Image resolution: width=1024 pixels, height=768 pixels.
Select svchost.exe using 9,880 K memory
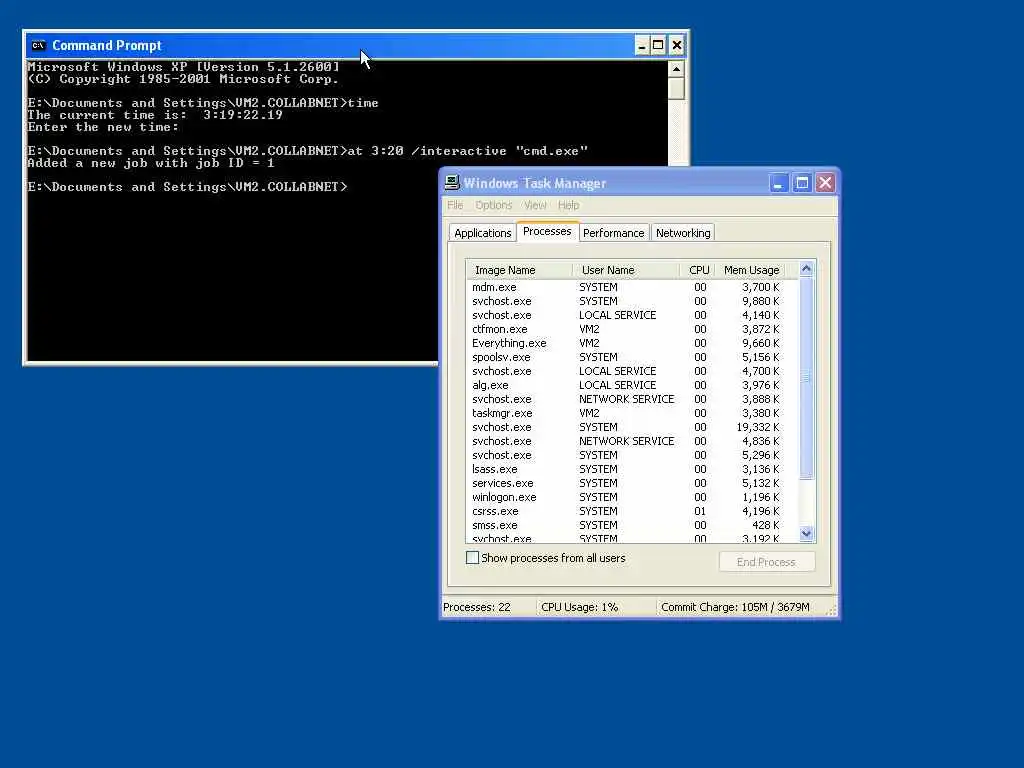[632, 301]
